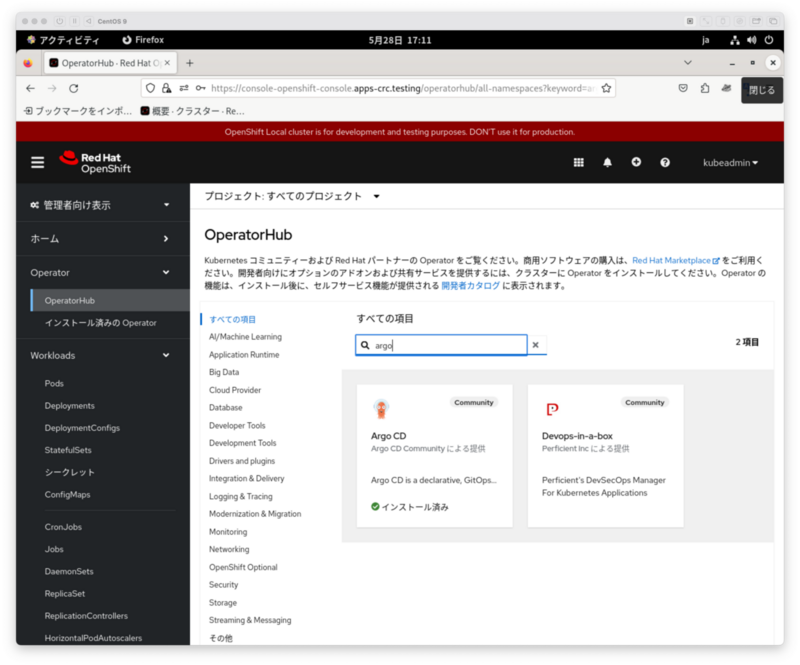This screenshot has width=800, height=665.
Task: Switch perspective via 管理者向け表示 dropdown
Action: [x=100, y=205]
